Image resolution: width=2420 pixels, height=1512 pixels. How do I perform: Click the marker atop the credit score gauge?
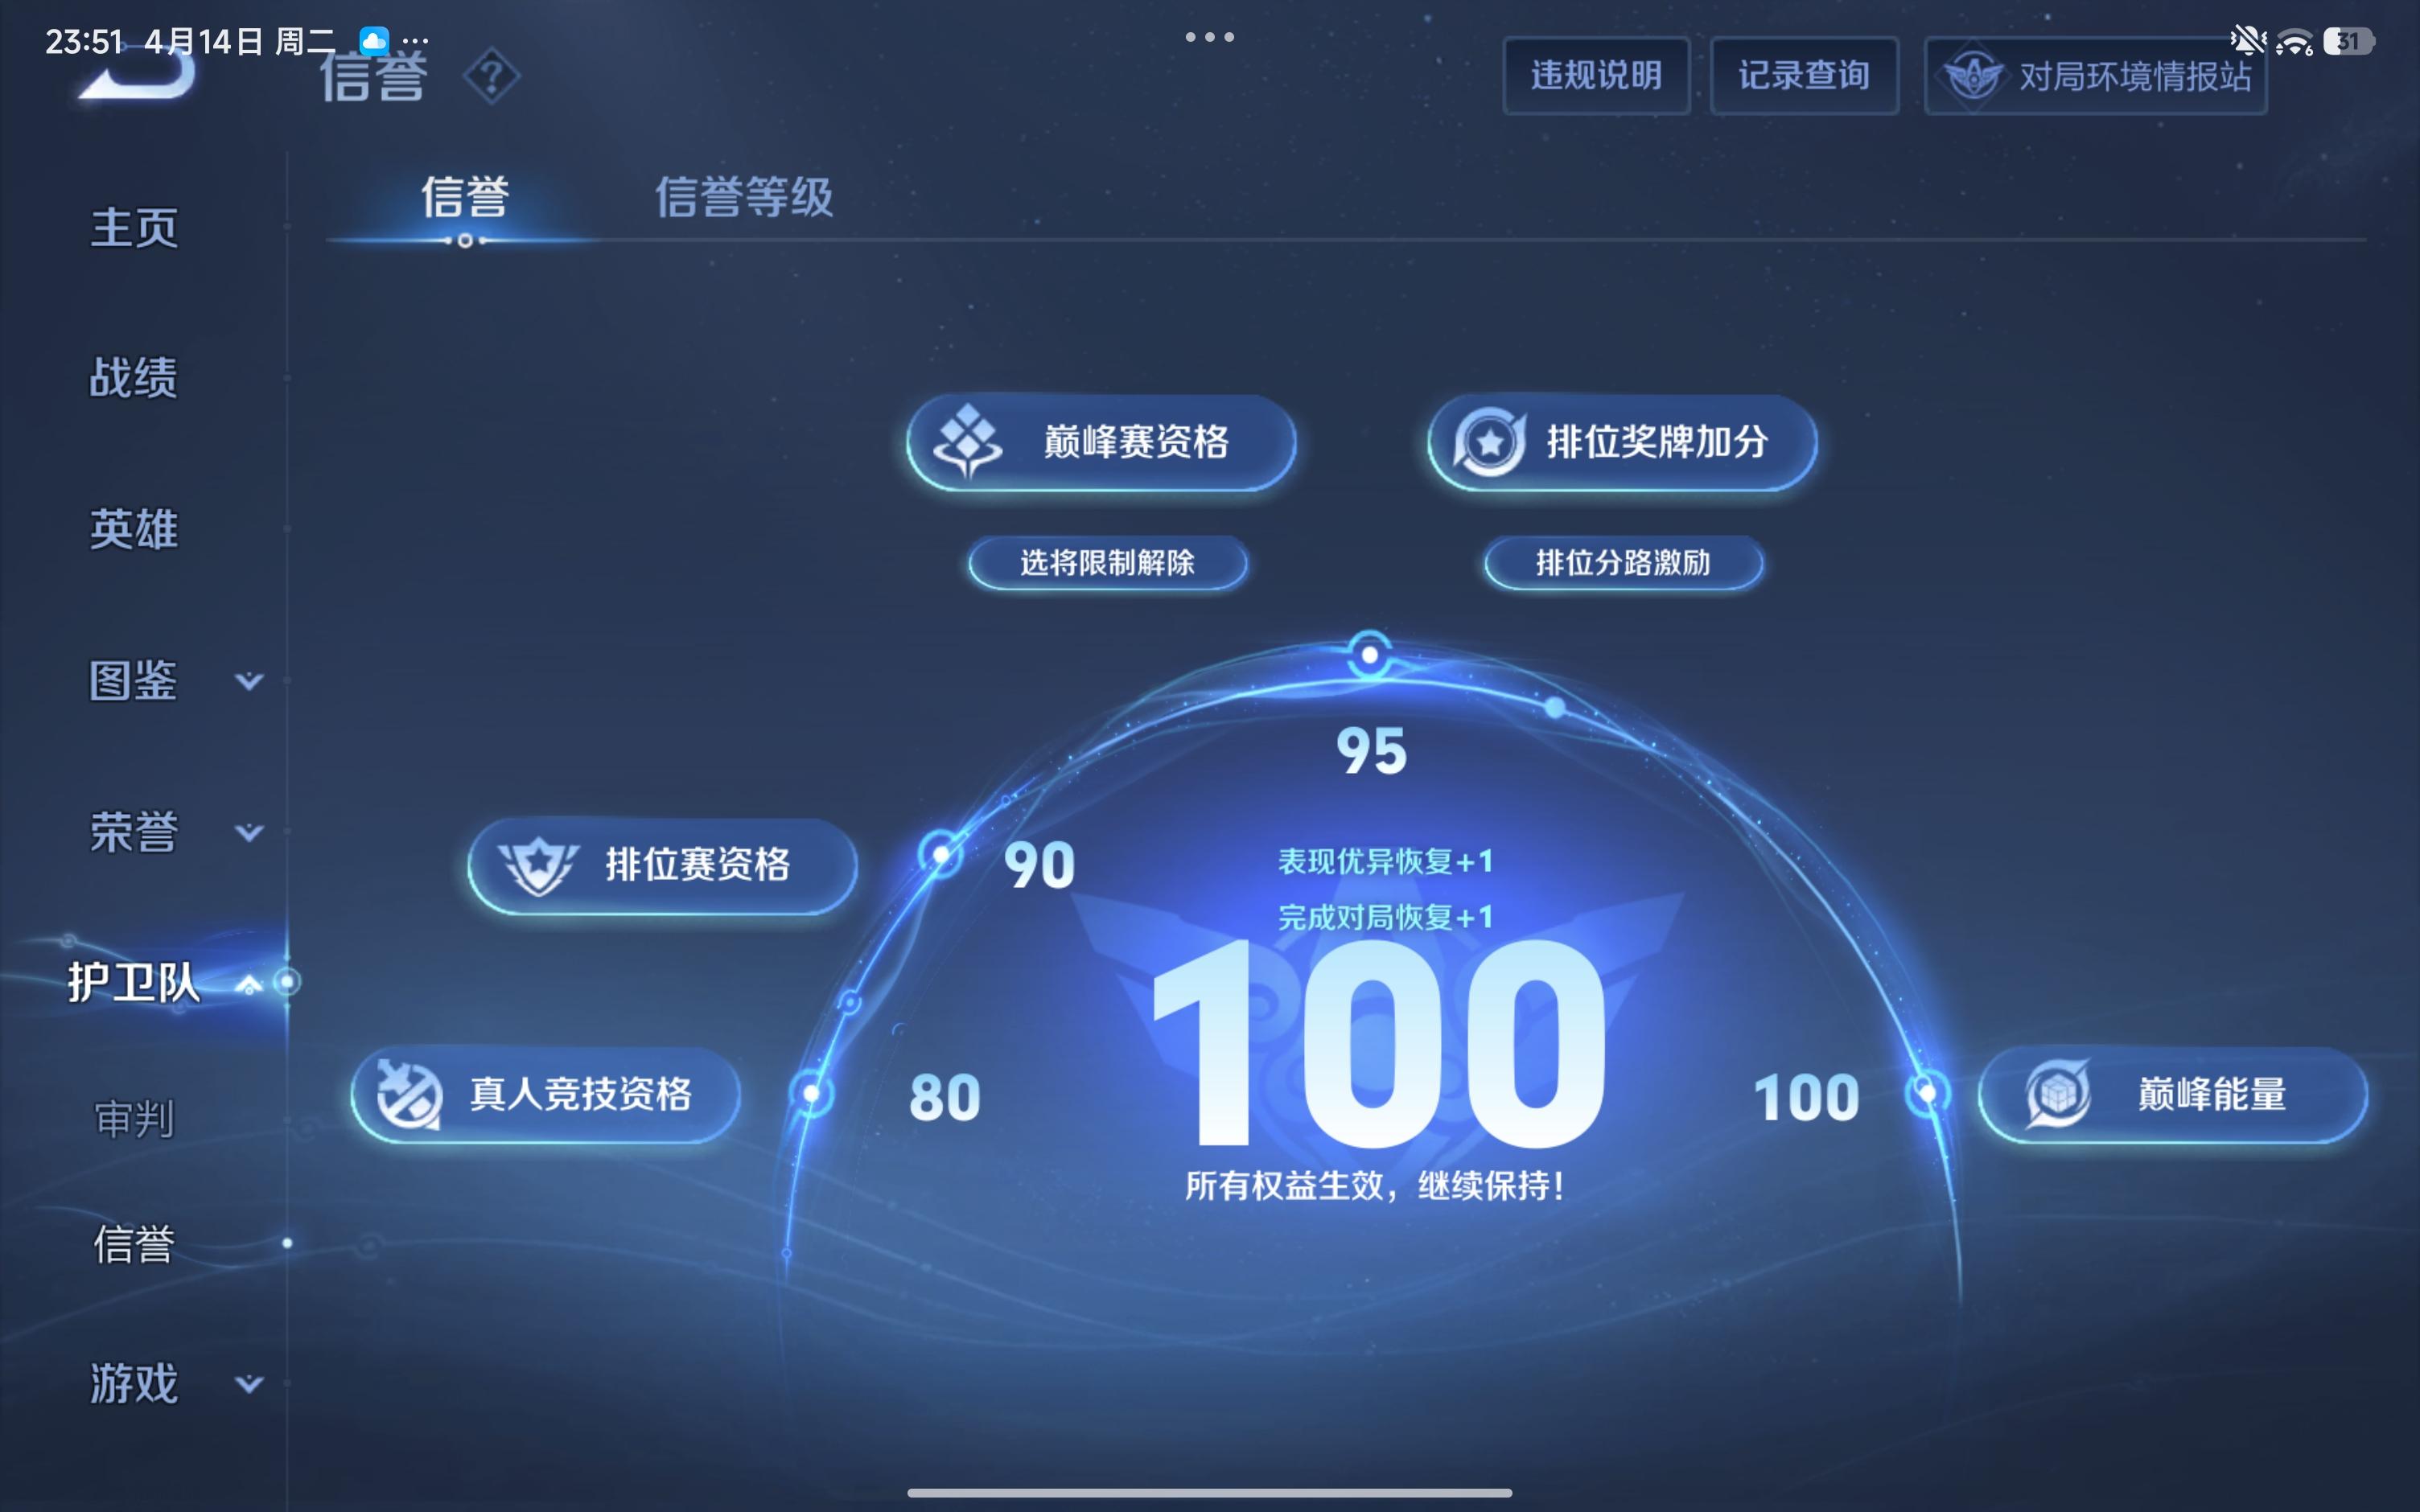click(1370, 652)
